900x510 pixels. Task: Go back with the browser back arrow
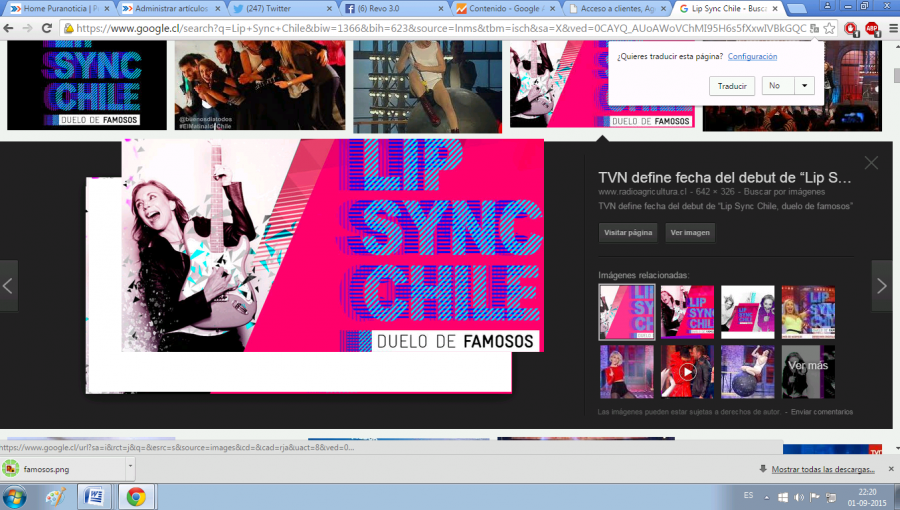9,28
